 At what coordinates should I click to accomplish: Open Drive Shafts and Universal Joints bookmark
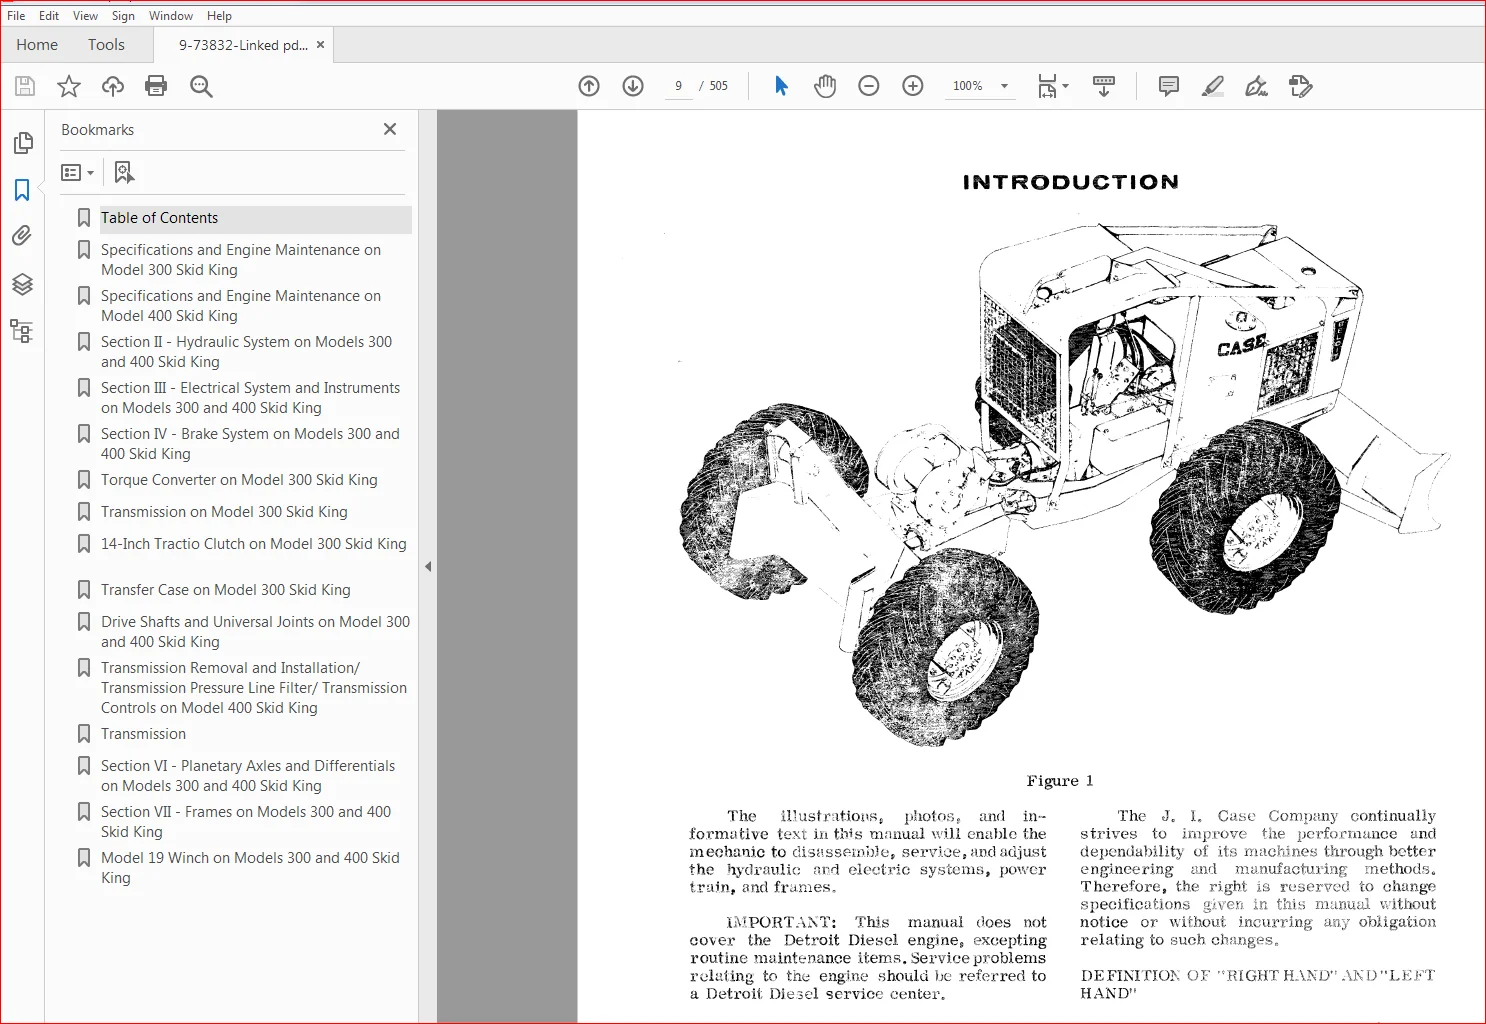pos(255,632)
